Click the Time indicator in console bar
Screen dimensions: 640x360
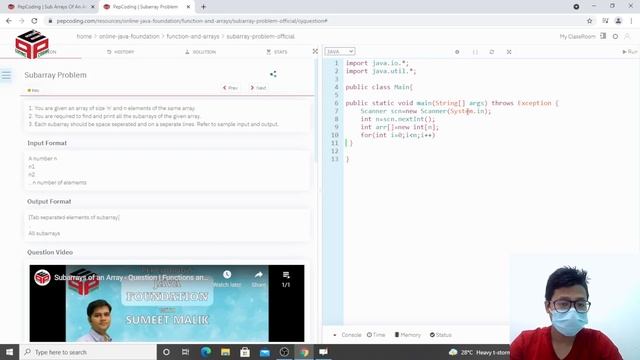tap(376, 335)
